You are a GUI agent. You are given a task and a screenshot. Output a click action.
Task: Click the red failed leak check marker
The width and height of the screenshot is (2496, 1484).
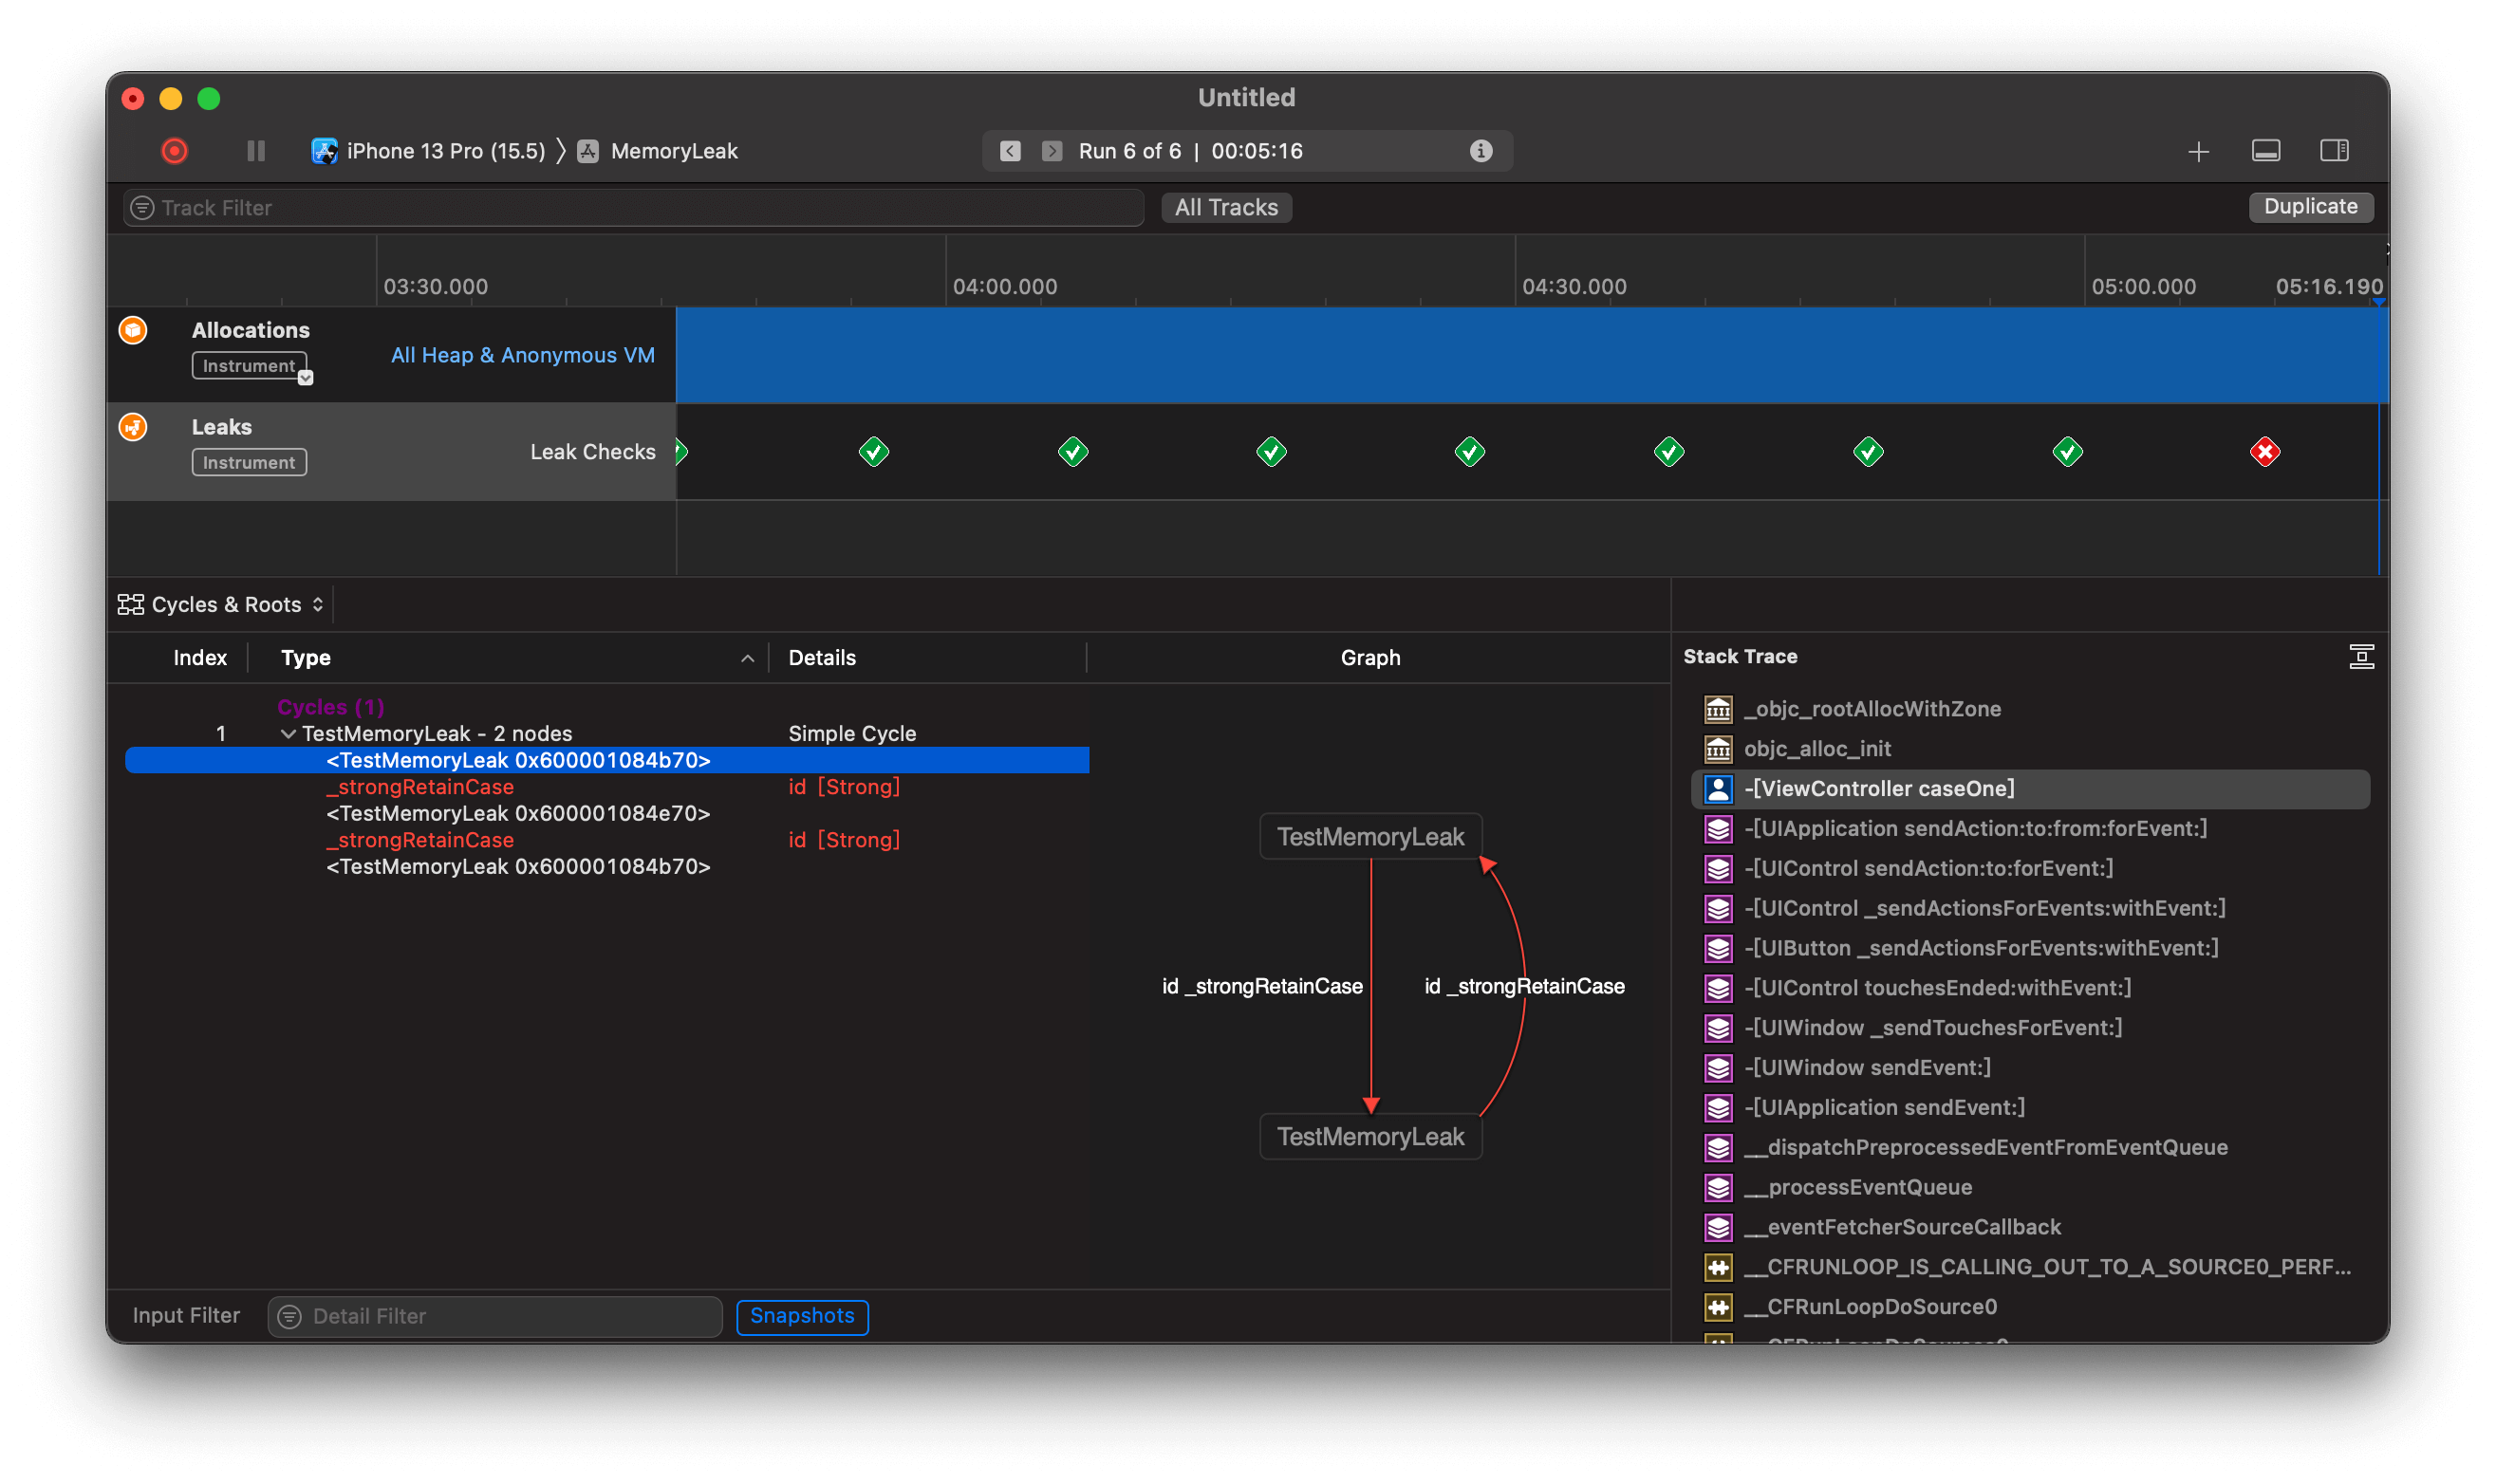(2265, 452)
